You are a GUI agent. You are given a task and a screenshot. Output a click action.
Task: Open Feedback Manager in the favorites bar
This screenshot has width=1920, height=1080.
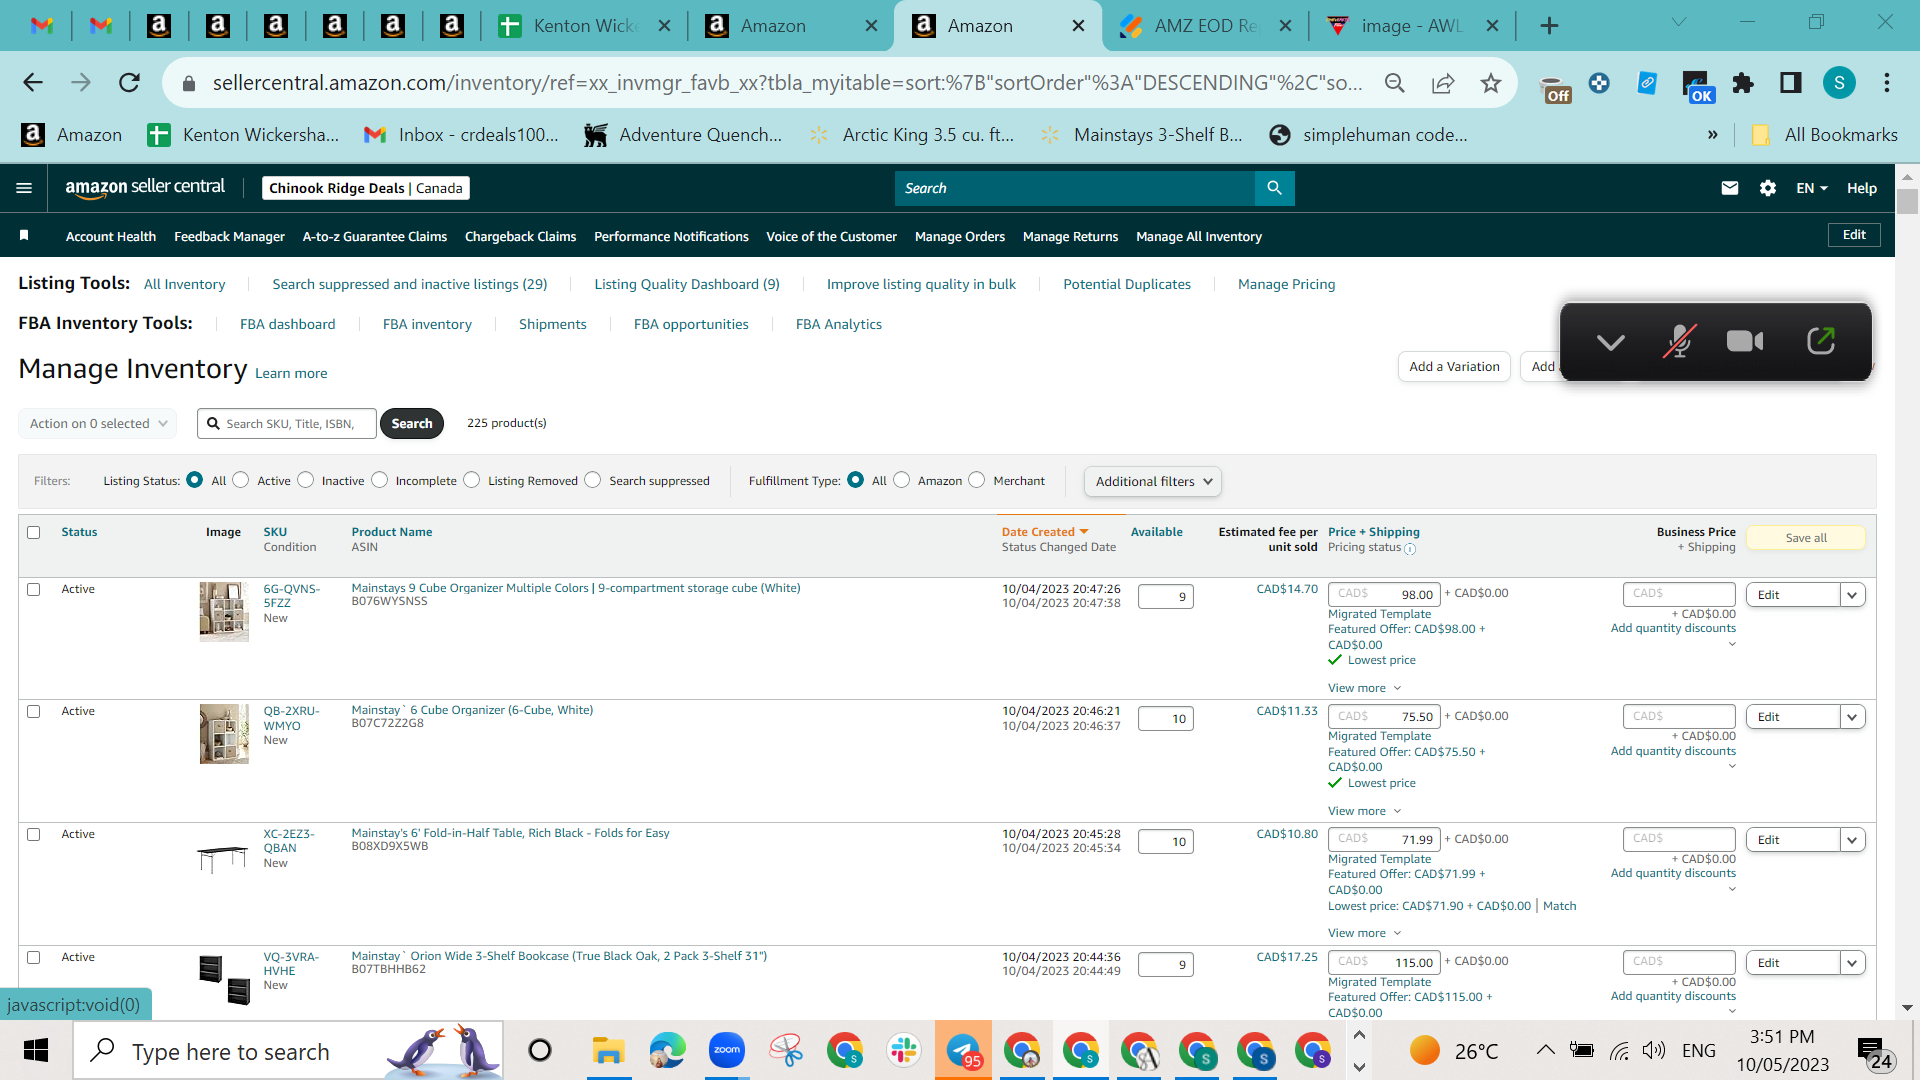(229, 236)
